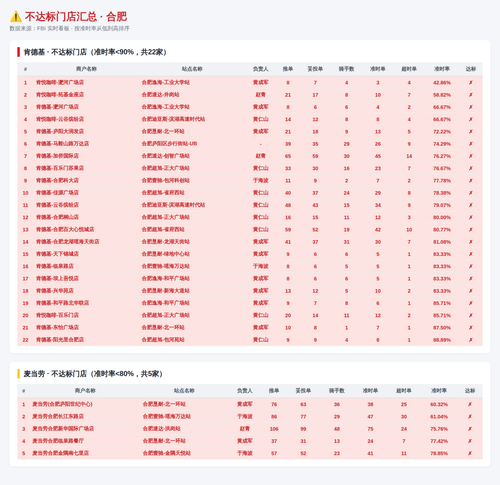Viewport: 500px width, 485px height.
Task: Click the ✗ mark in the 61.04% row
Action: click(x=470, y=416)
